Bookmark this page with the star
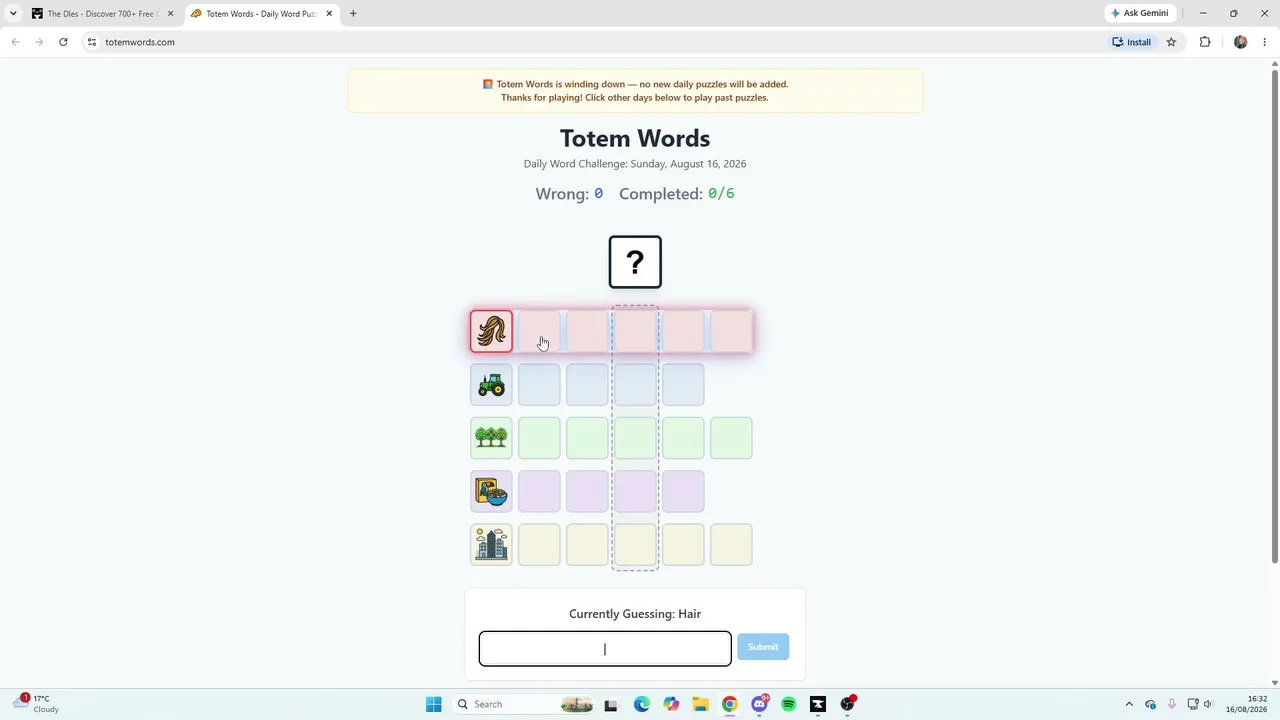Viewport: 1280px width, 720px height. coord(1171,42)
